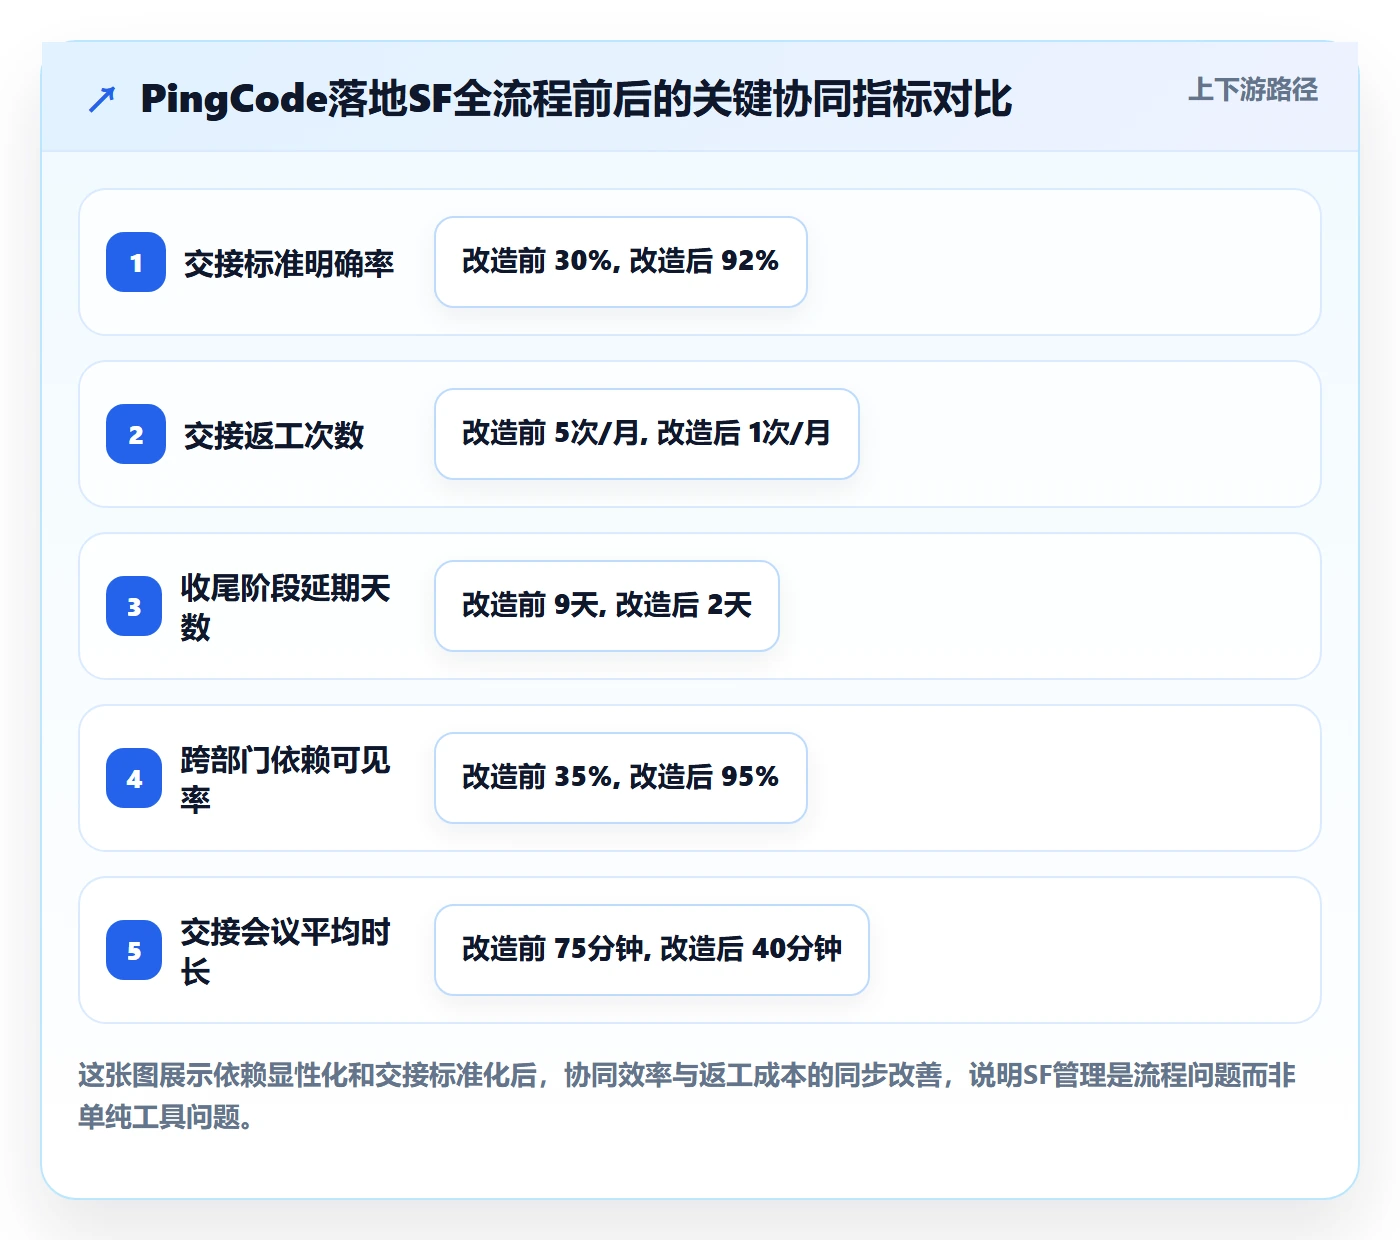1400x1240 pixels.
Task: Click the number 2 badge
Action: (x=136, y=434)
